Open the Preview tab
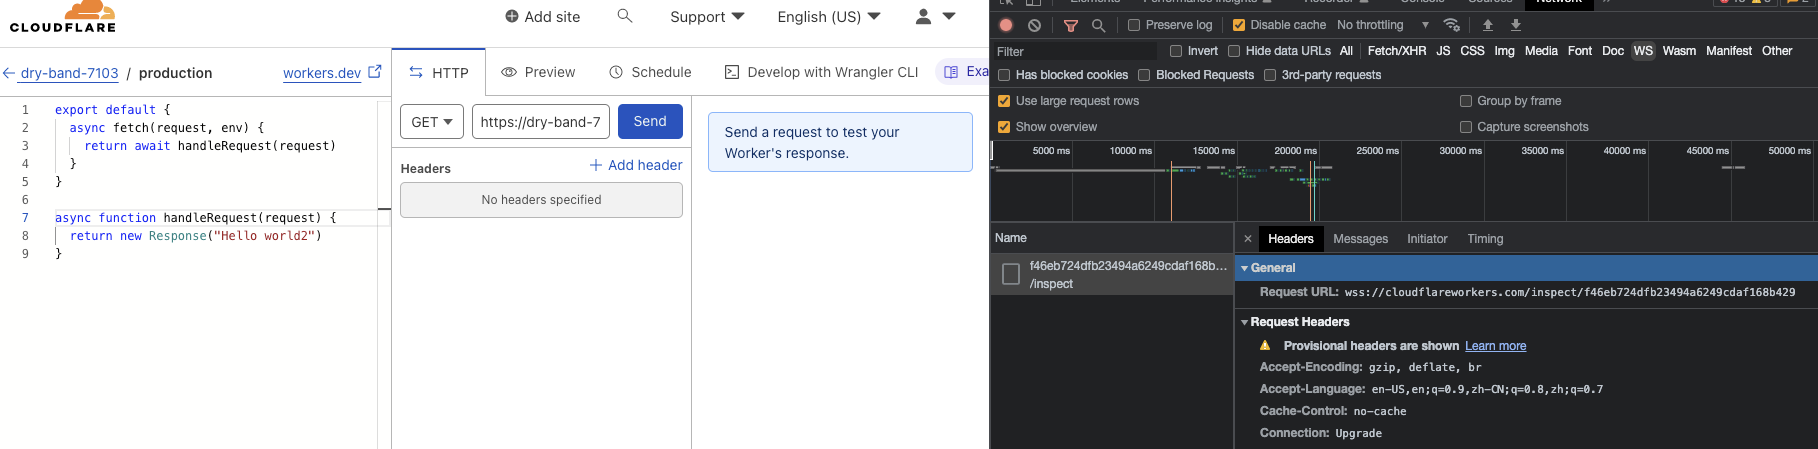 [x=538, y=72]
